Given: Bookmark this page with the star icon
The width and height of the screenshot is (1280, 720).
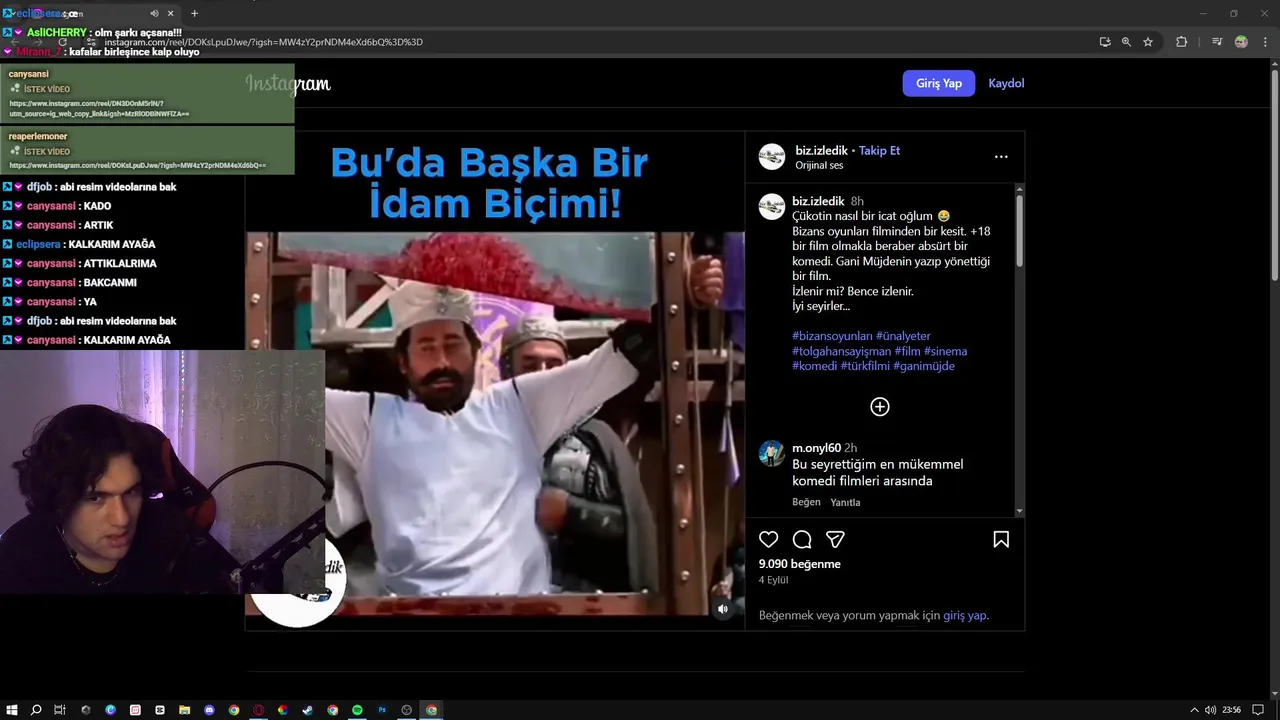Looking at the screenshot, I should point(1148,42).
